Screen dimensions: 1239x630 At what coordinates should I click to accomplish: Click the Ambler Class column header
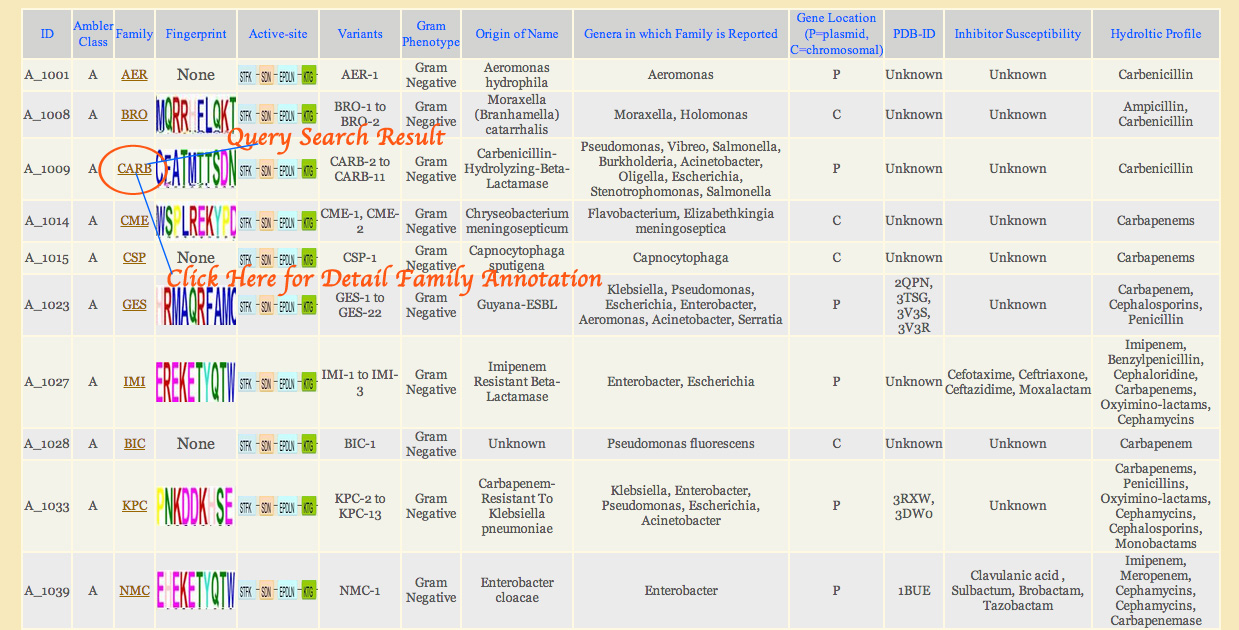(93, 34)
